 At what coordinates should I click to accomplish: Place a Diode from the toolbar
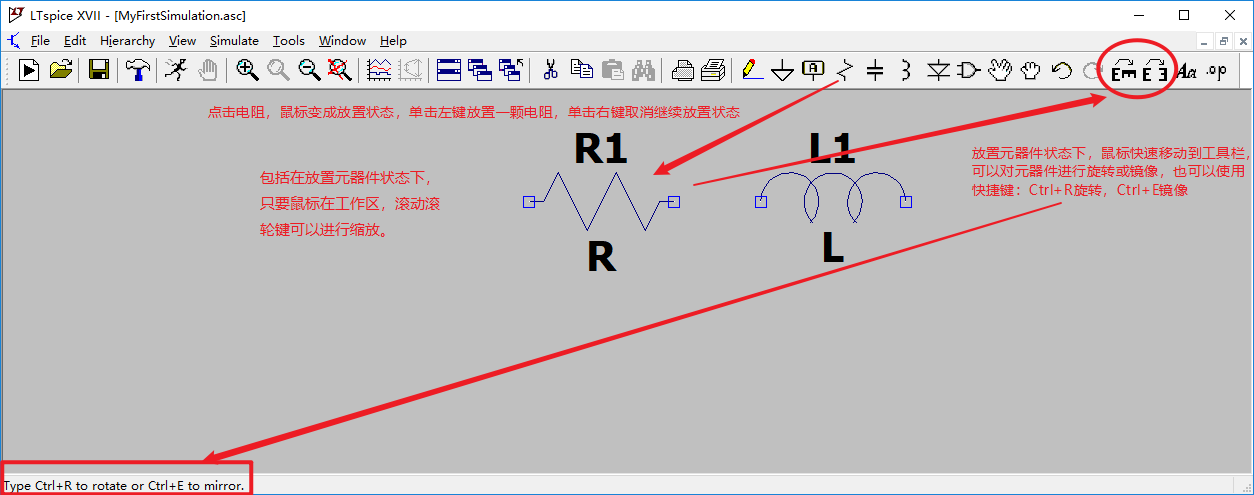click(x=938, y=70)
